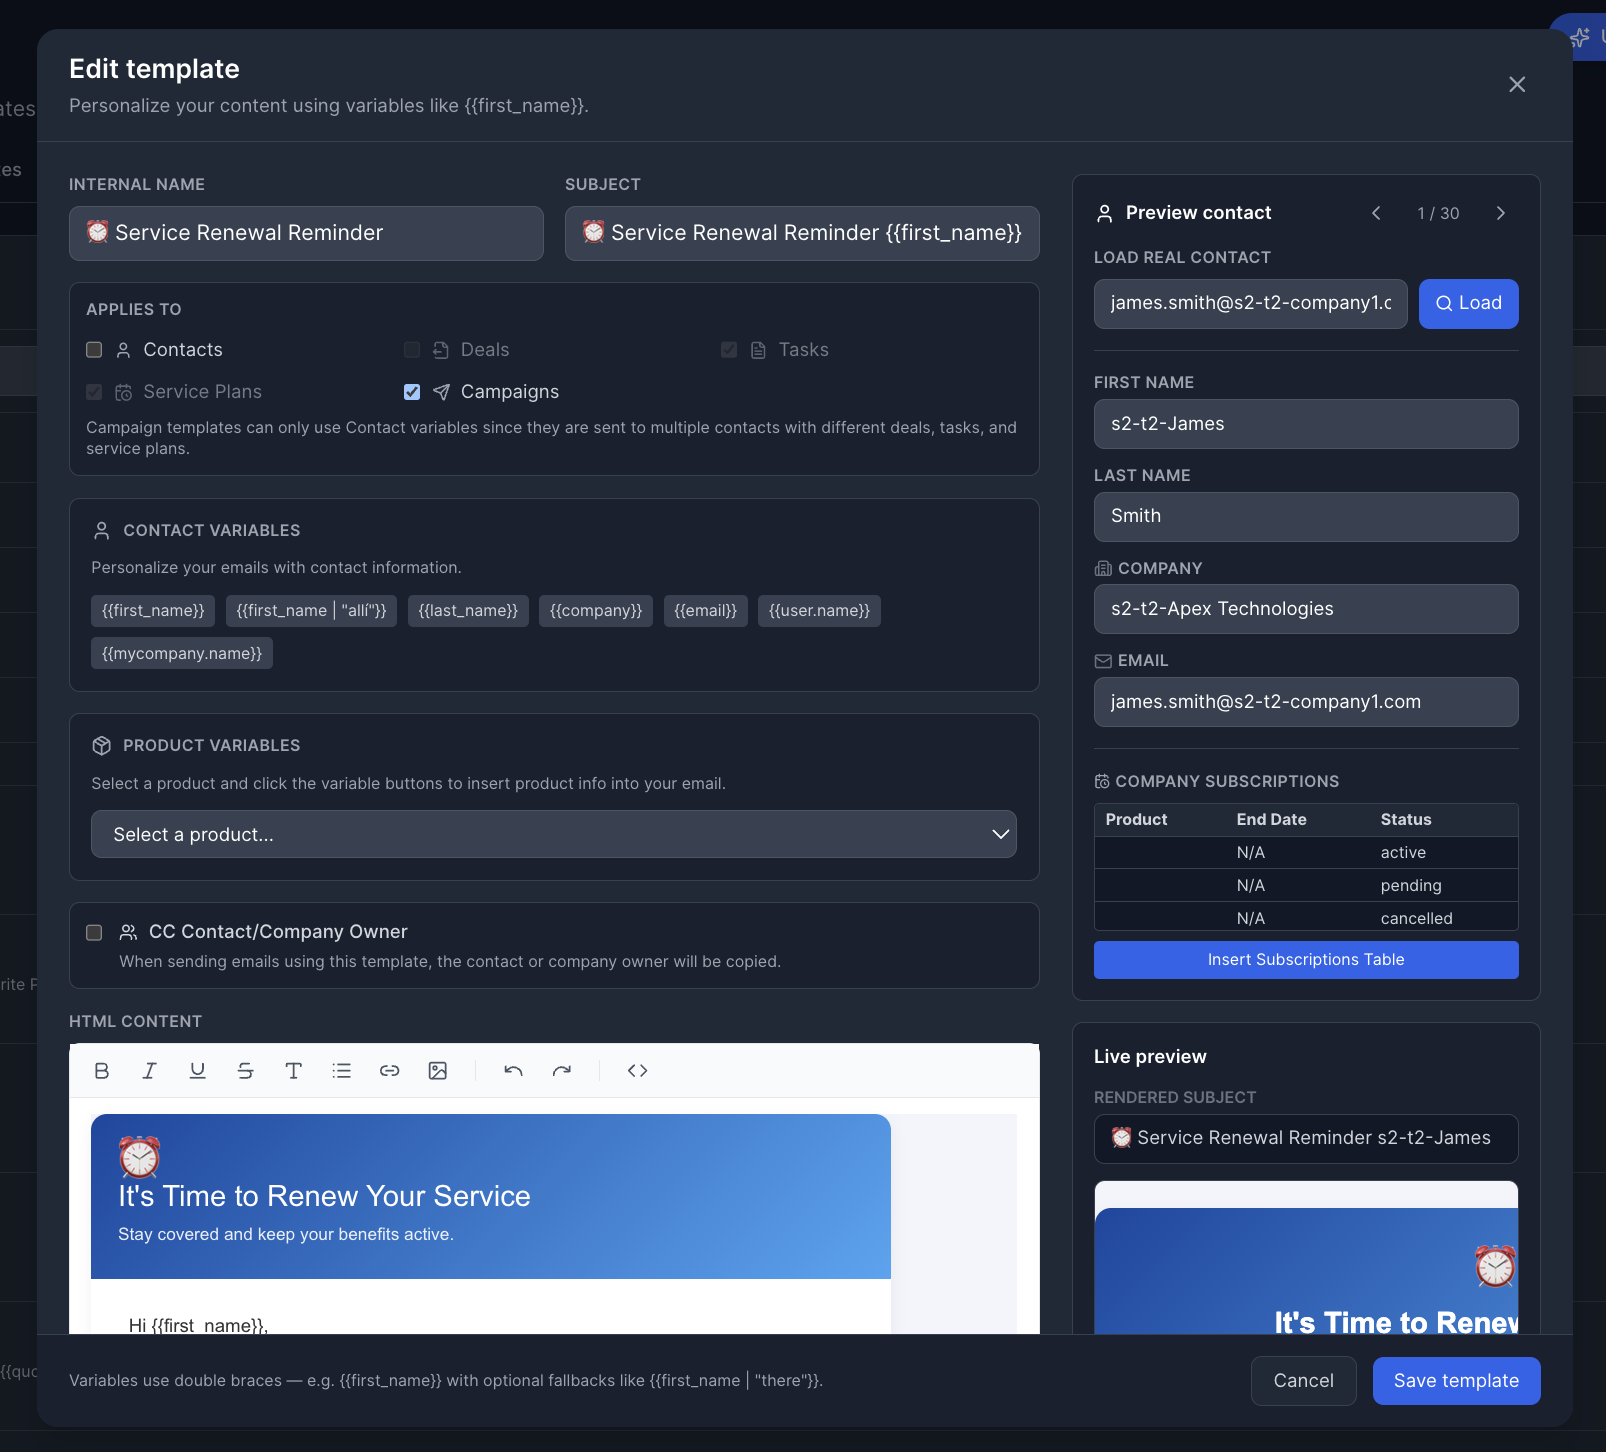Insert the {{first_name | "alli"}} fallback variable
The width and height of the screenshot is (1606, 1452).
311,611
